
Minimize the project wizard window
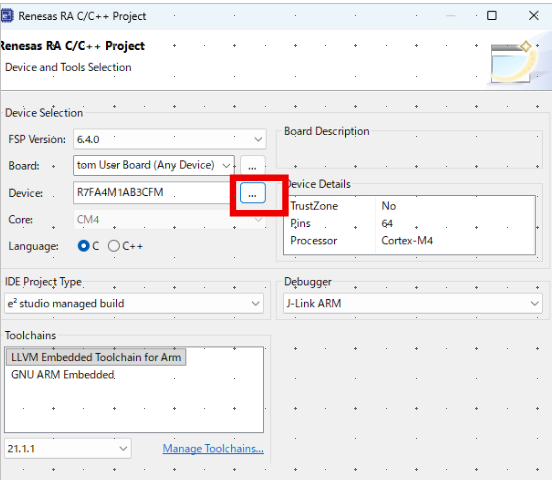(451, 16)
